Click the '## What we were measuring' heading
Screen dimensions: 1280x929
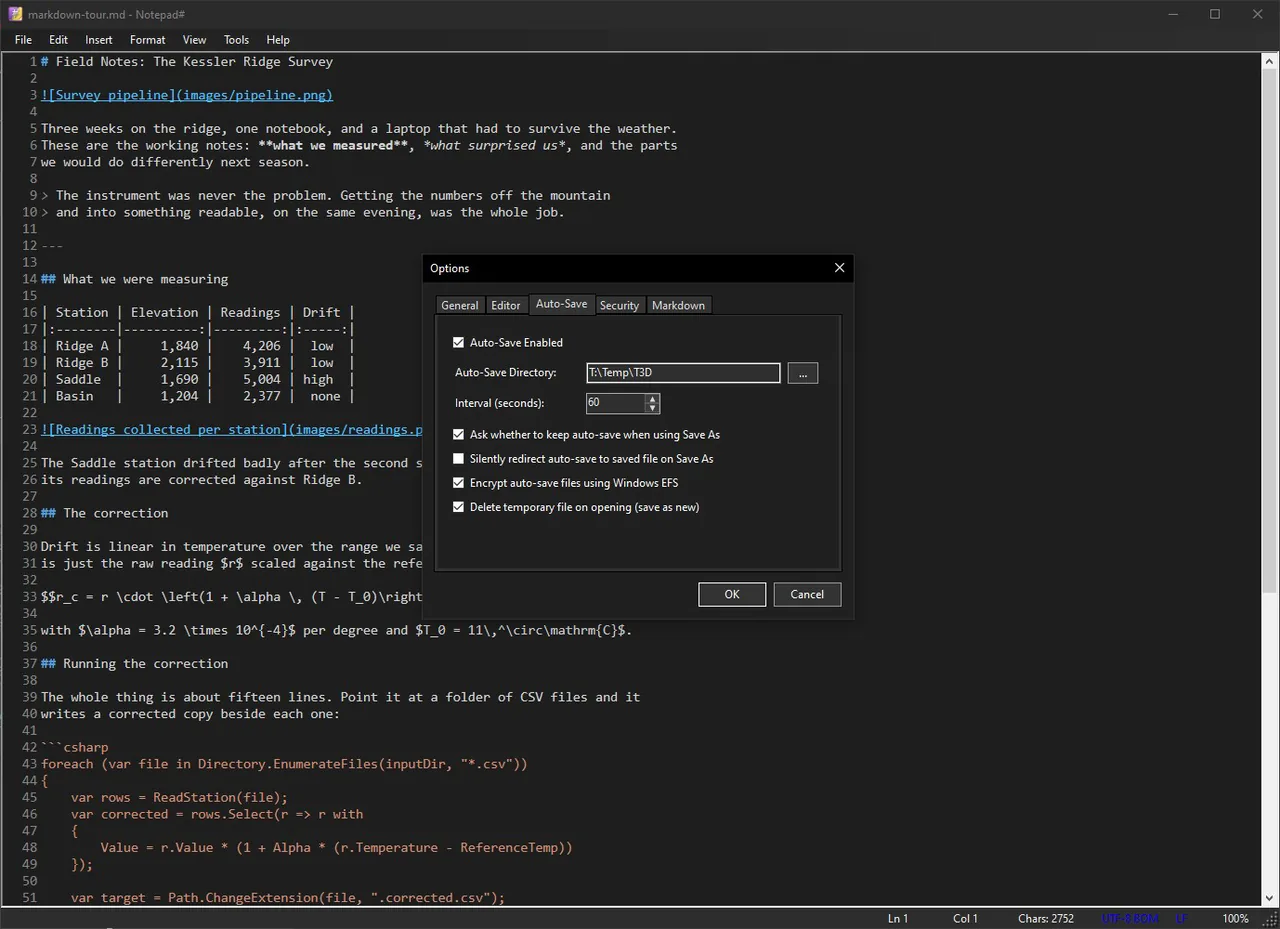point(135,279)
